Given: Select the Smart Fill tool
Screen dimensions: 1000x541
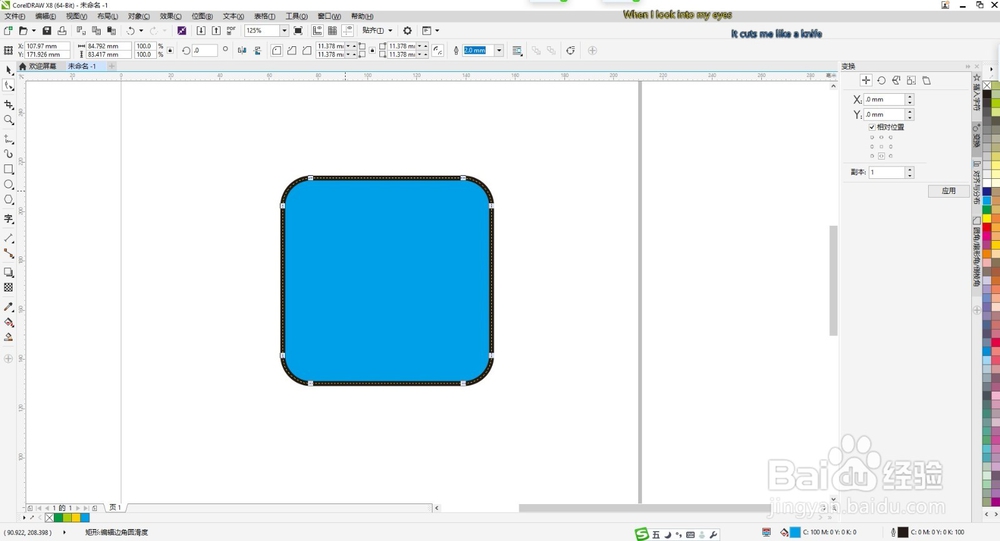Looking at the screenshot, I should (9, 337).
